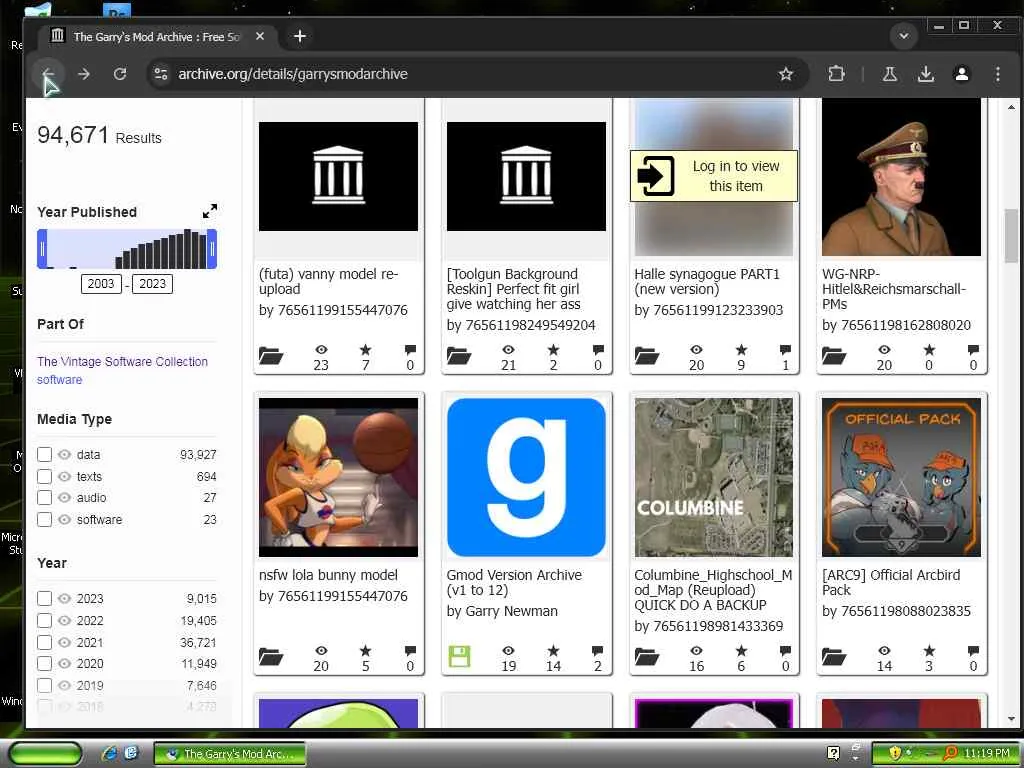Click the 2023 end year field

(x=152, y=283)
